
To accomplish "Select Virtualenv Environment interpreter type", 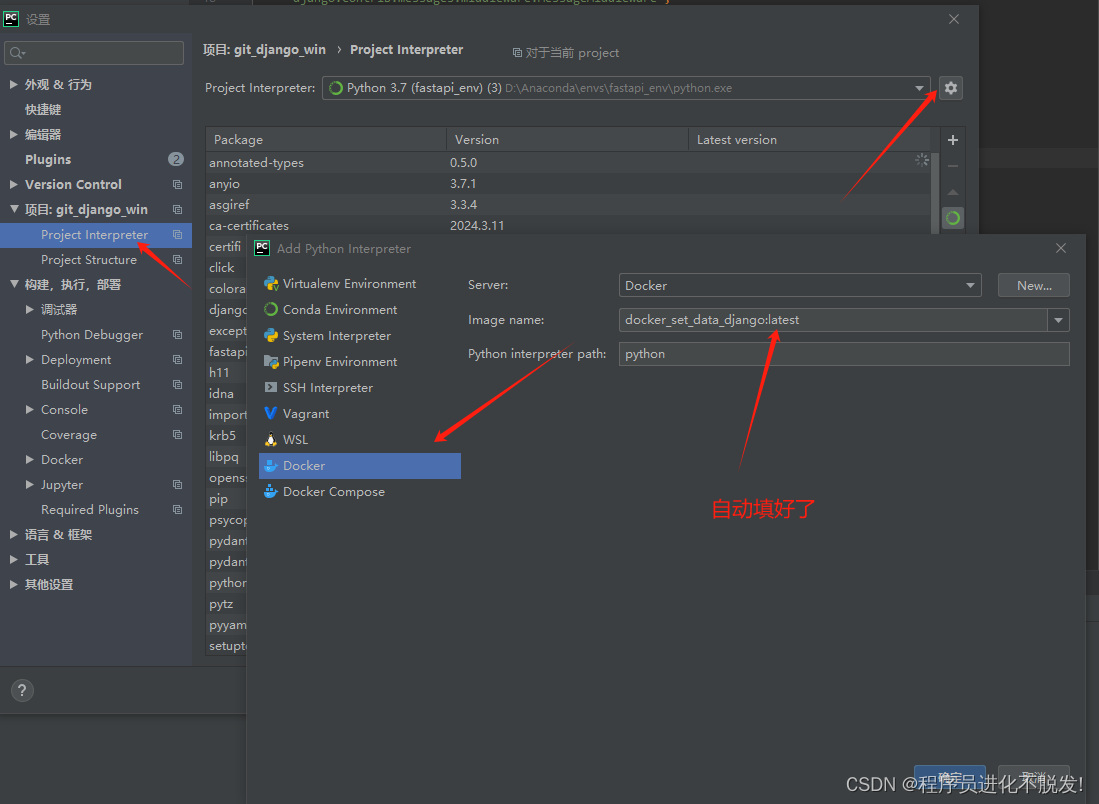I will (360, 284).
